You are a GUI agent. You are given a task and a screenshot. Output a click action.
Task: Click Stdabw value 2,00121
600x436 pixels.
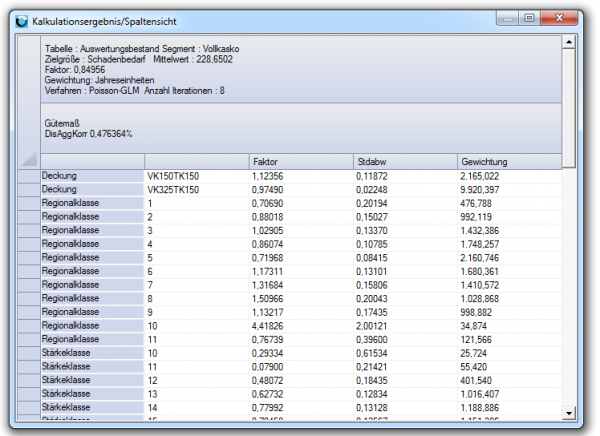tap(372, 326)
